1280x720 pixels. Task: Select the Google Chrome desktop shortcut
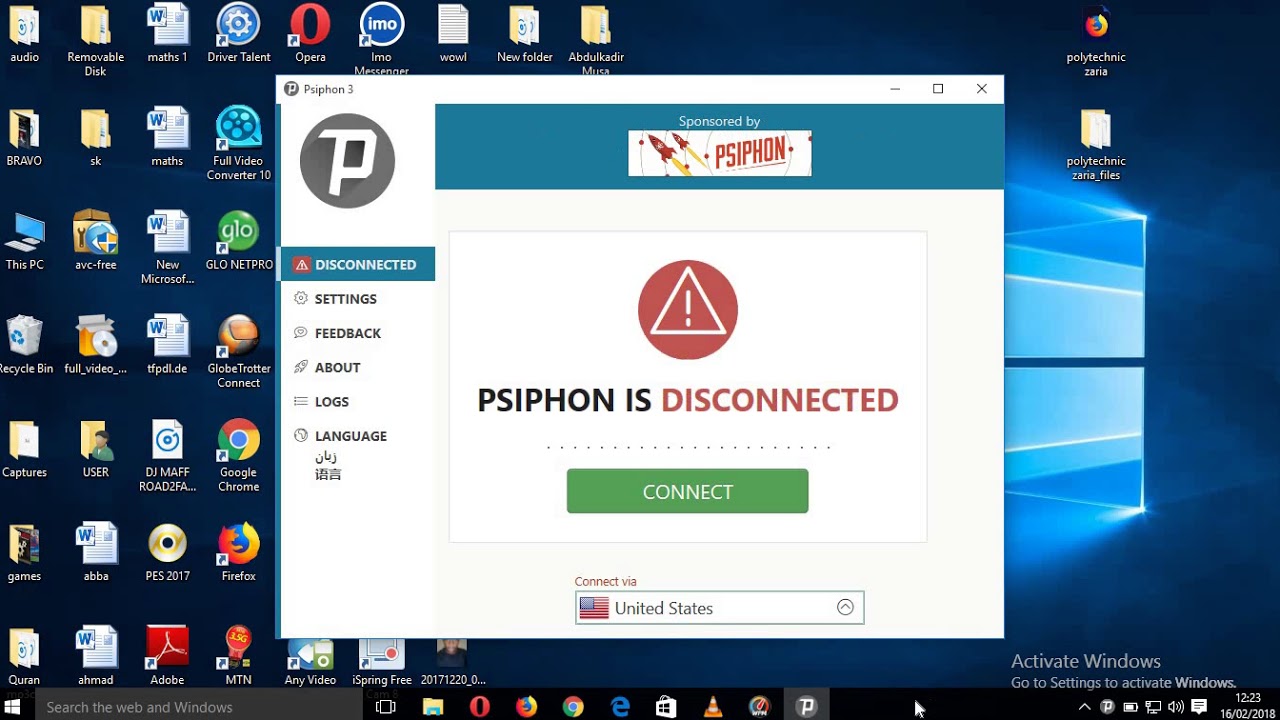(239, 456)
